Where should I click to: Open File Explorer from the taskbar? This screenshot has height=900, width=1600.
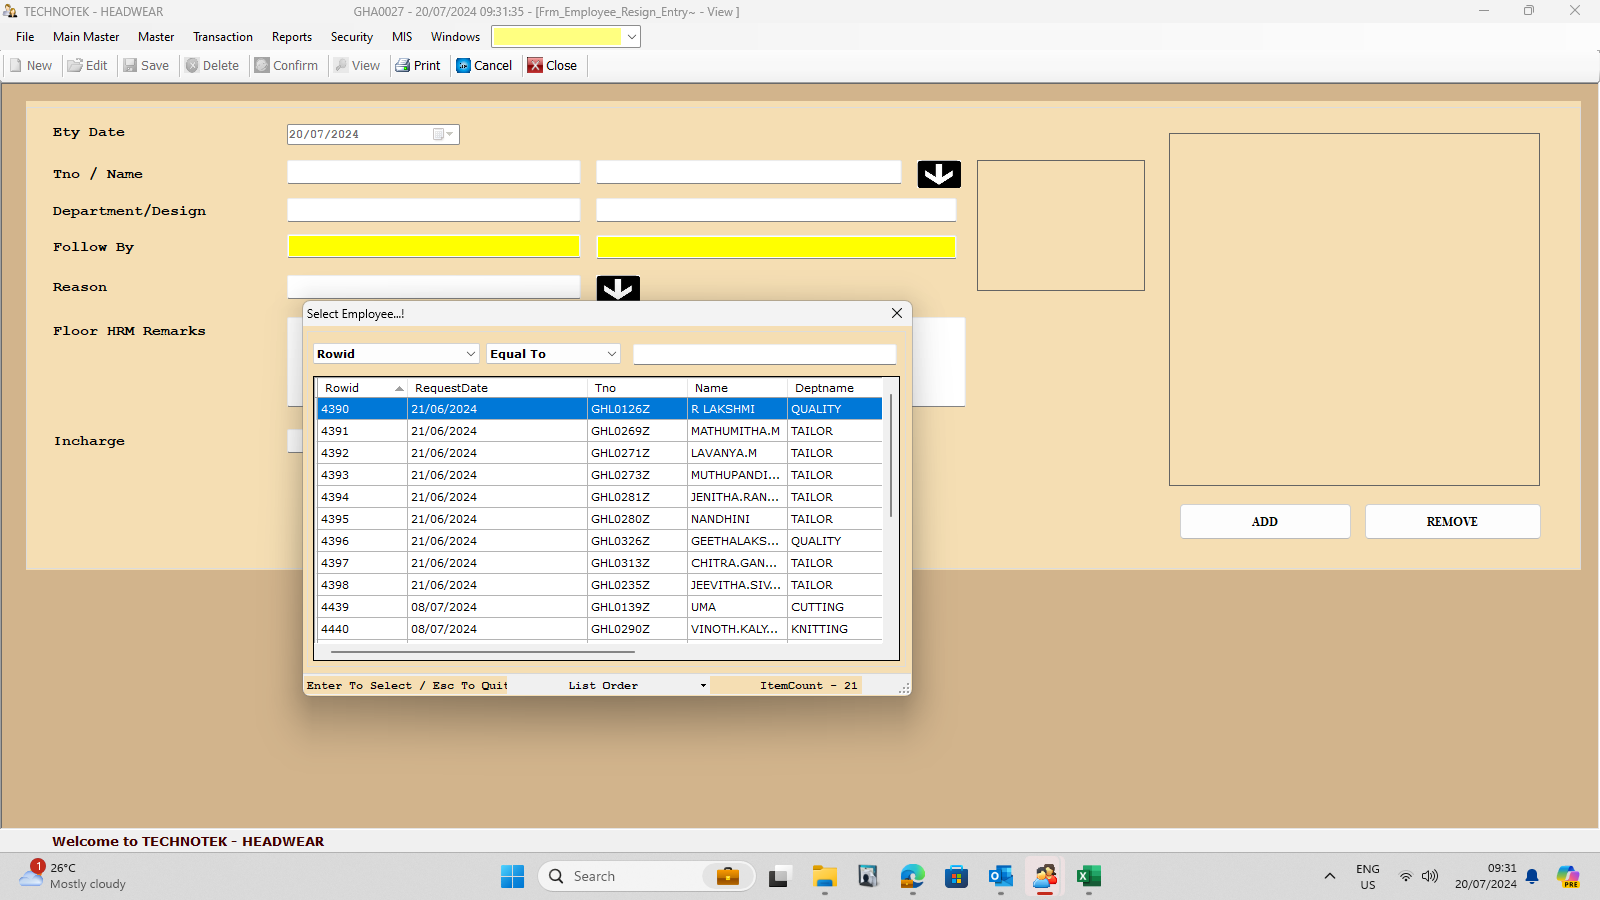click(x=824, y=877)
